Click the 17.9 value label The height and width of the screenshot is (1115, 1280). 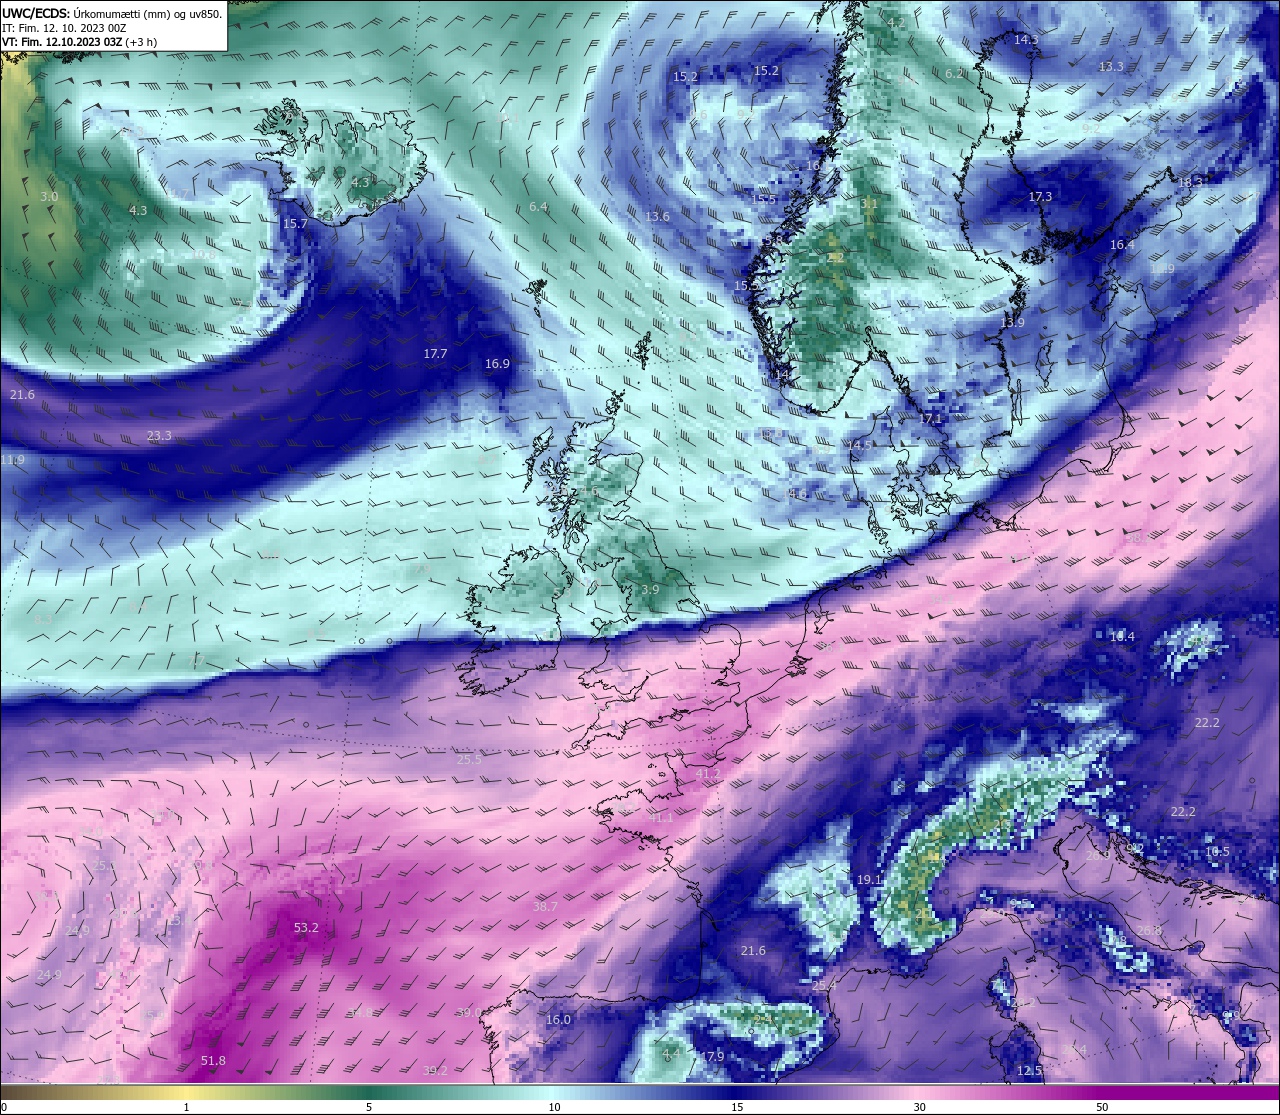[x=712, y=1057]
